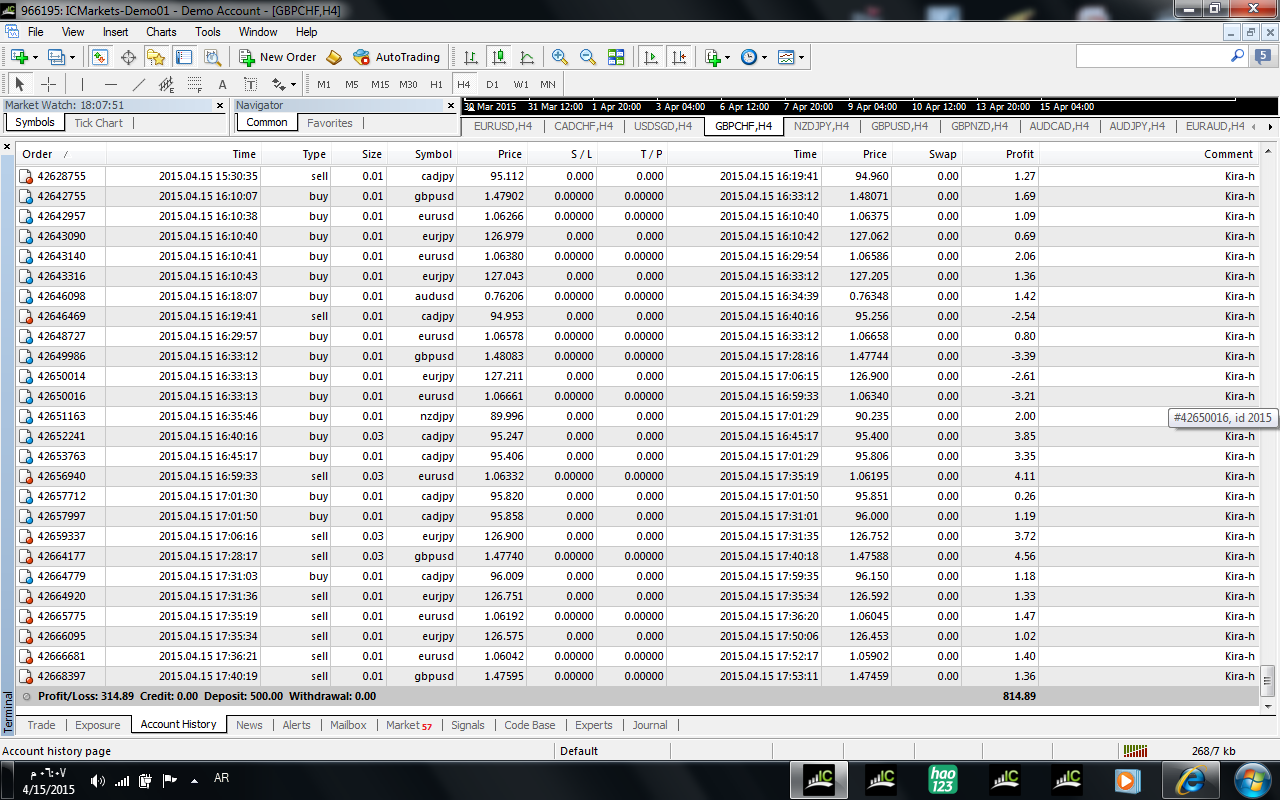Select the Equidistant Channel tool
Image resolution: width=1280 pixels, height=800 pixels.
click(167, 84)
